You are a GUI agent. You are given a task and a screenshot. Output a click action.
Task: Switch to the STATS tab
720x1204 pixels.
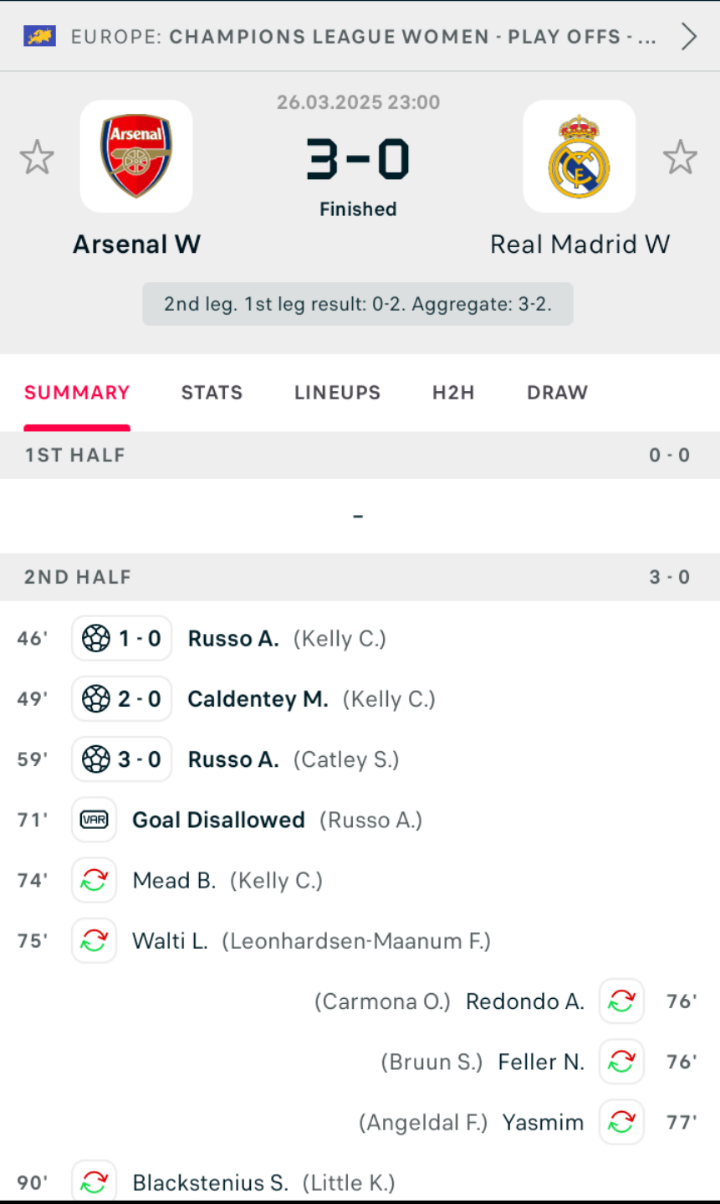tap(212, 393)
